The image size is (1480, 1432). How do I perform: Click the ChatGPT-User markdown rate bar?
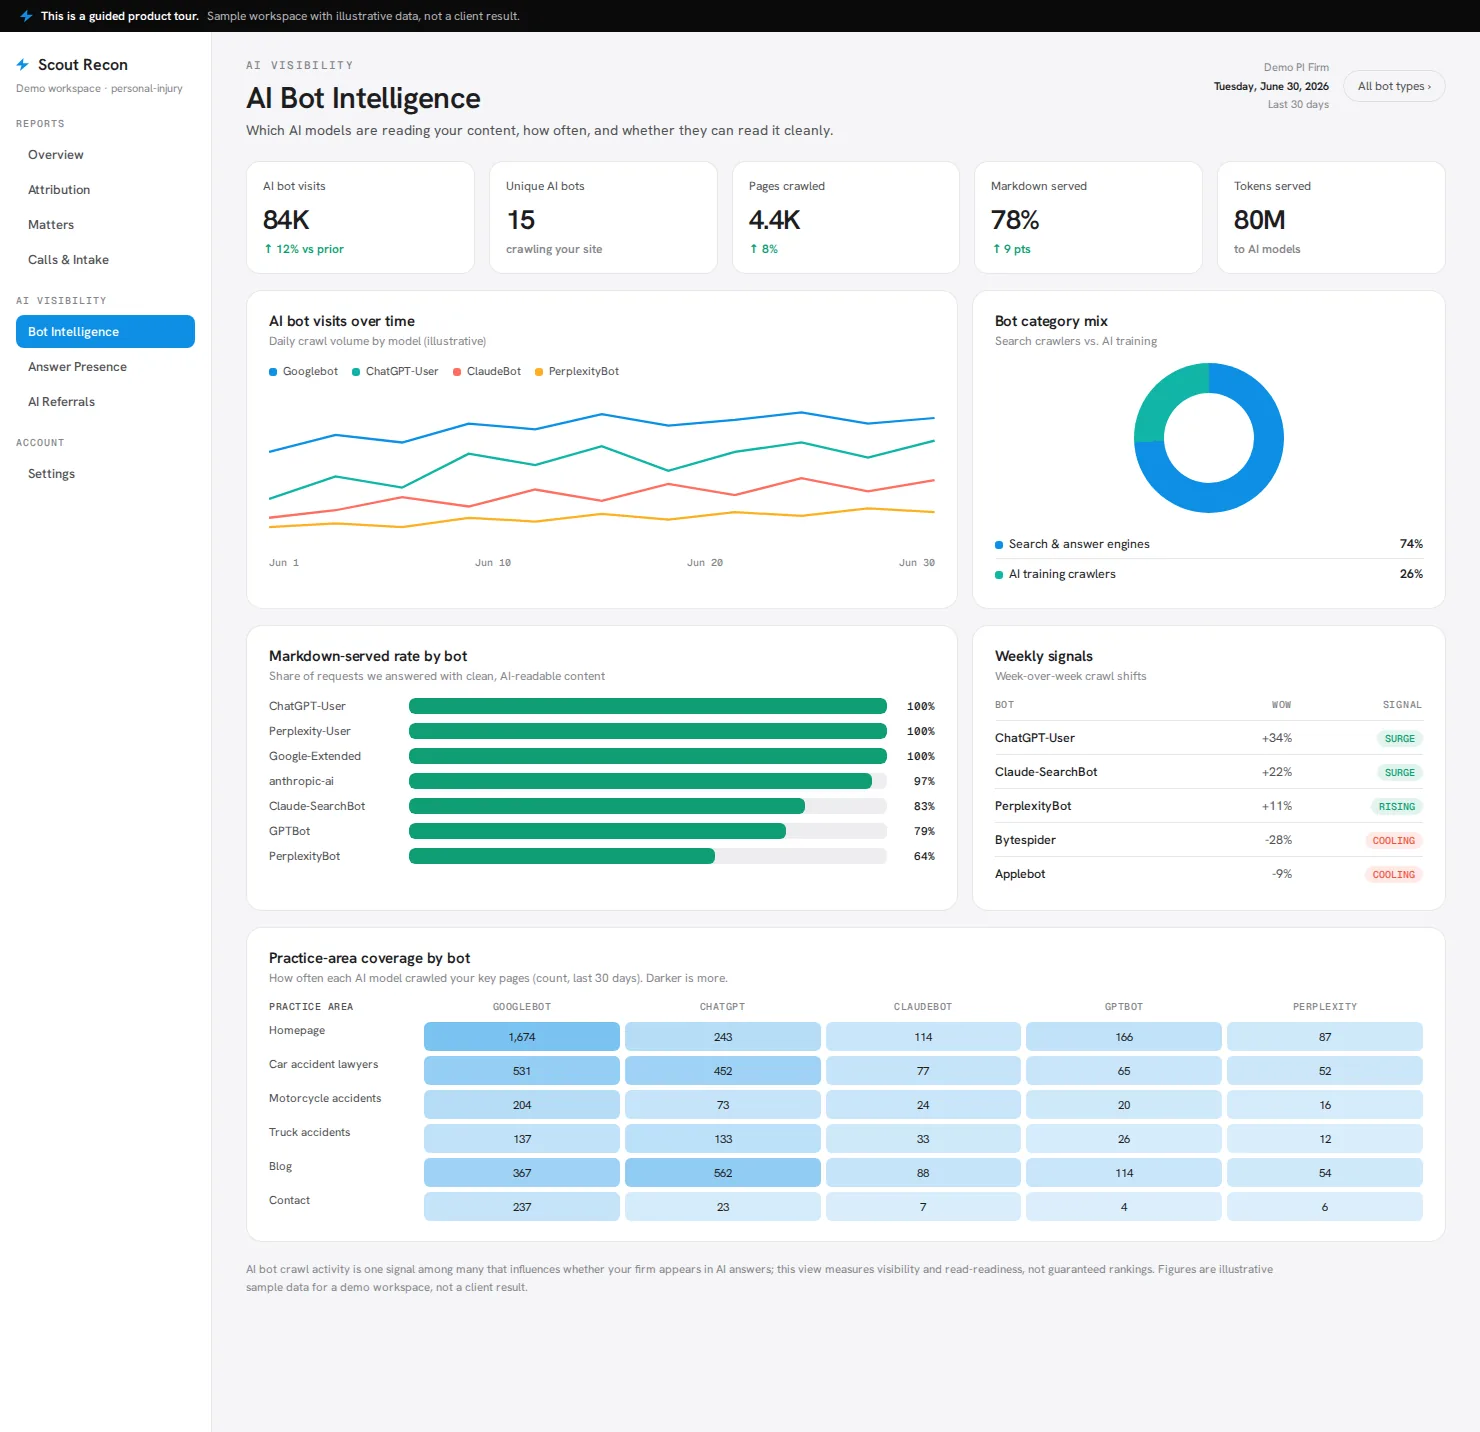tap(648, 706)
